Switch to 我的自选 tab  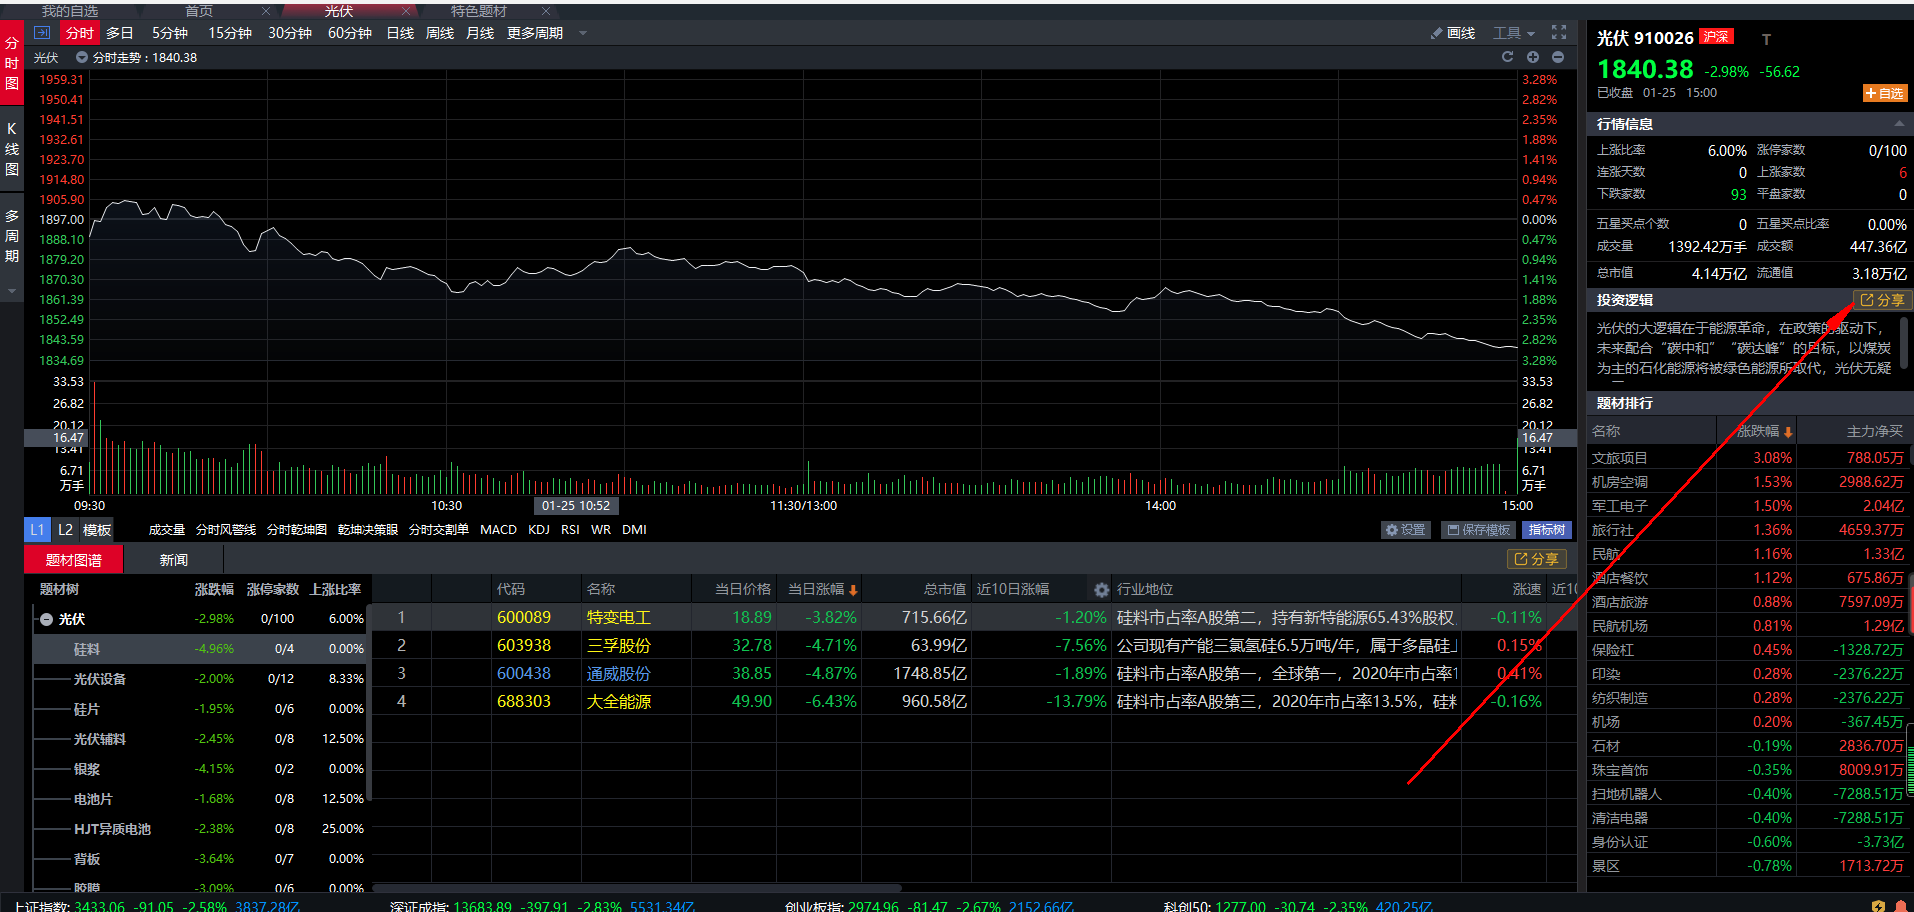point(70,11)
